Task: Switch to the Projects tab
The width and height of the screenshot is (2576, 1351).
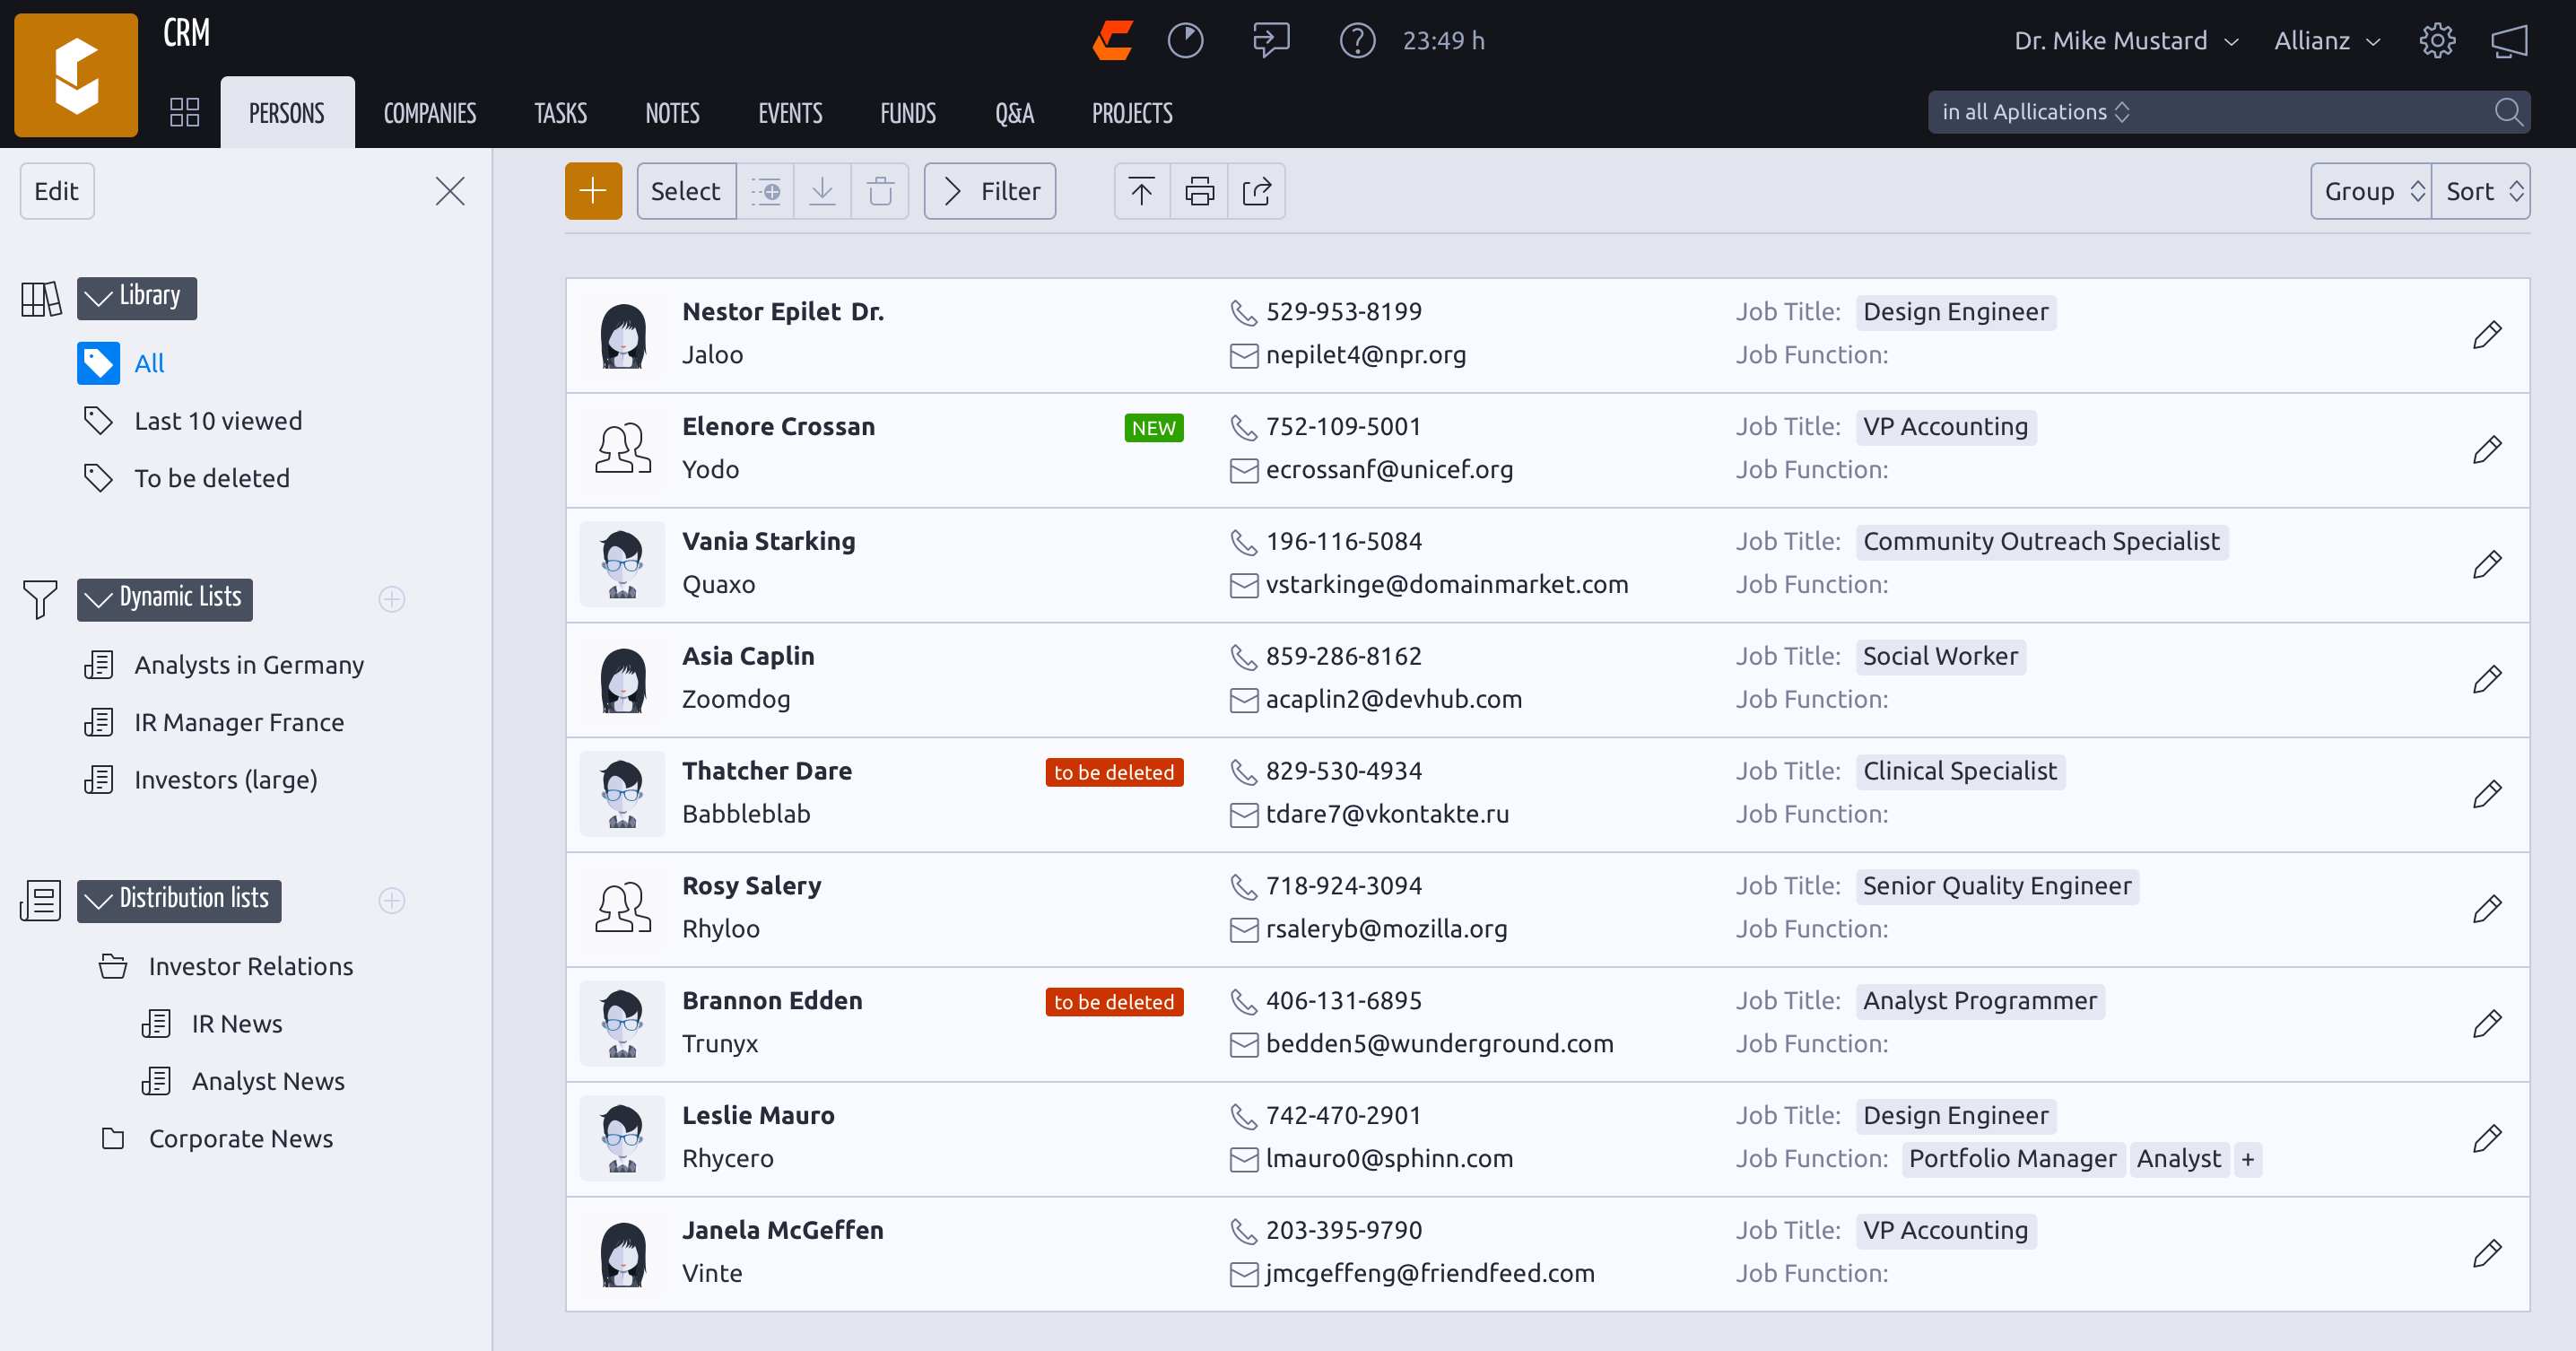Action: [x=1132, y=113]
